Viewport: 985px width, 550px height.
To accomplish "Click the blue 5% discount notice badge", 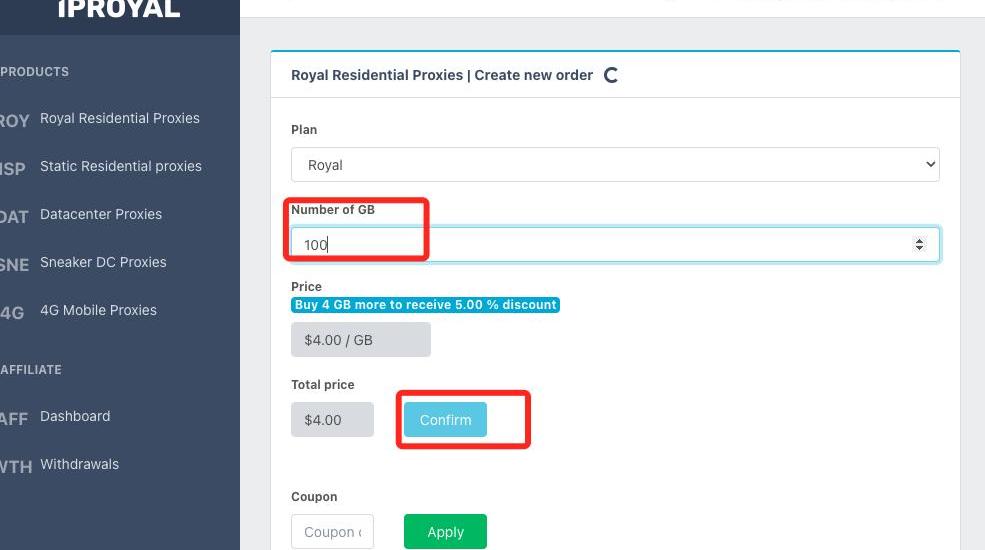I will pyautogui.click(x=426, y=305).
